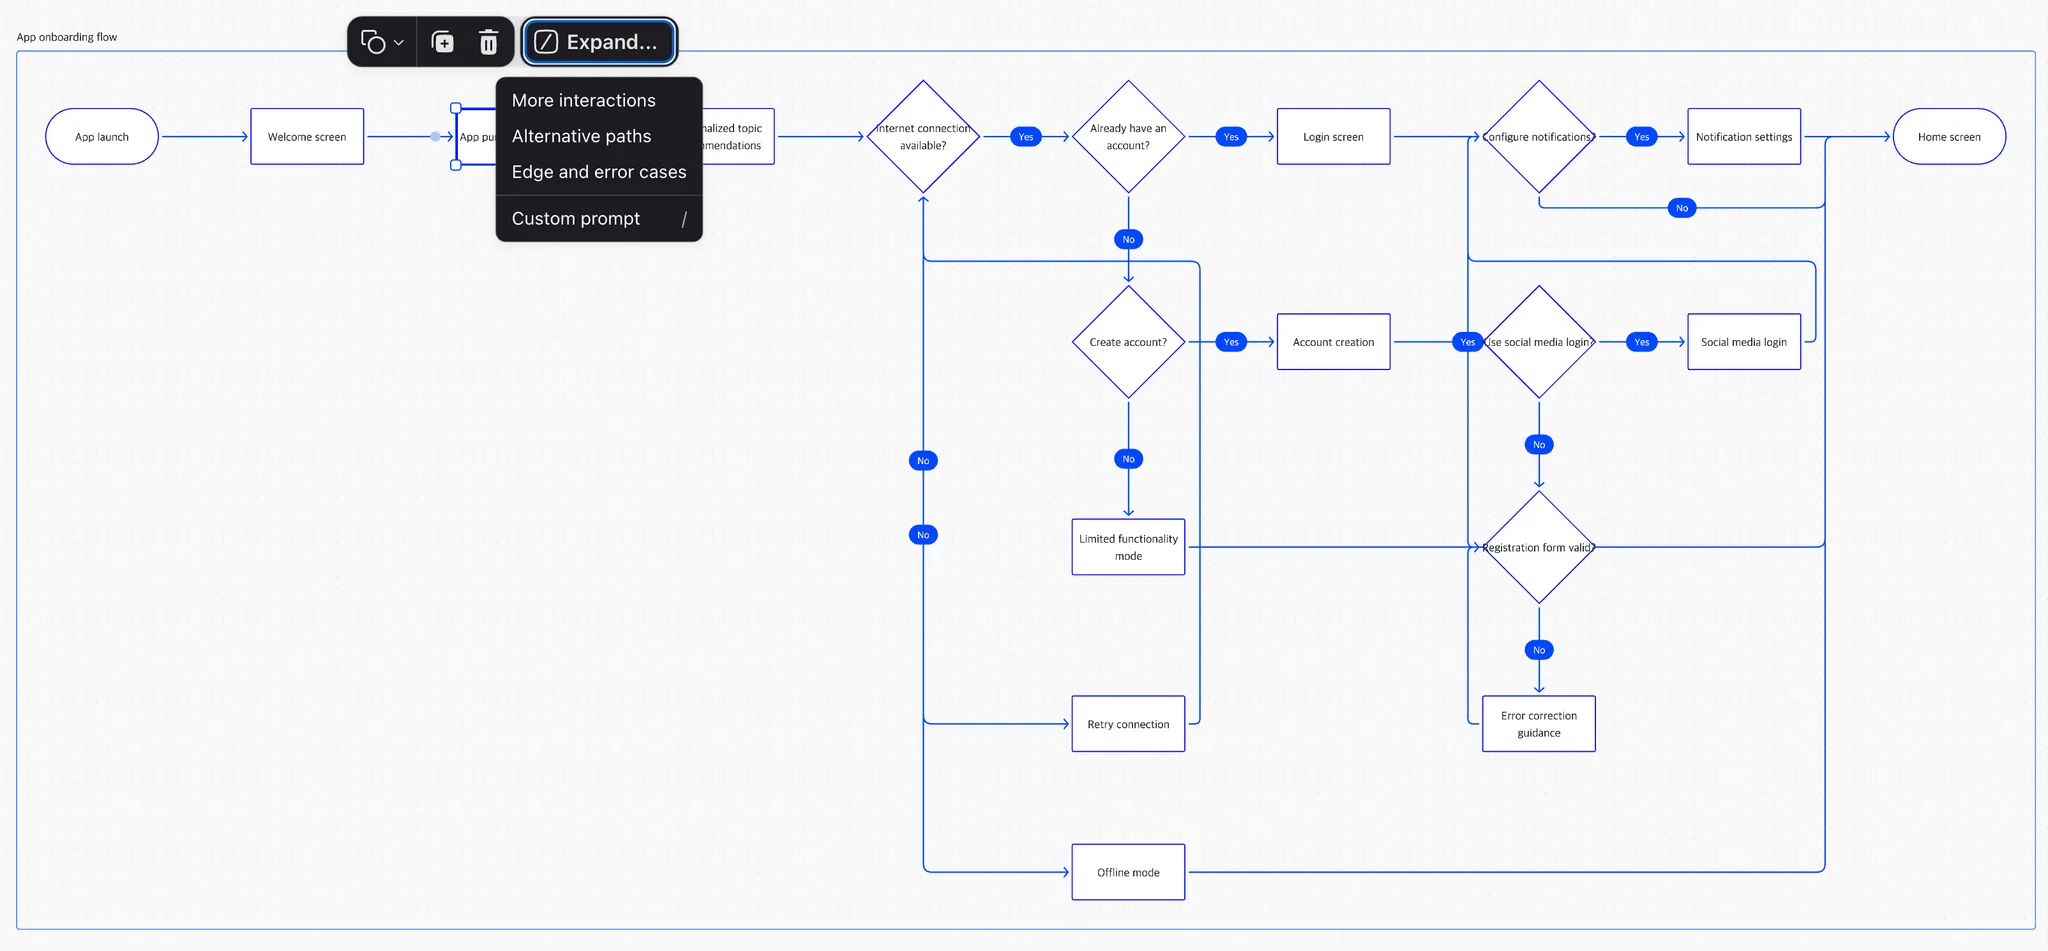Select the Notification settings box
Image resolution: width=2048 pixels, height=951 pixels.
point(1744,137)
